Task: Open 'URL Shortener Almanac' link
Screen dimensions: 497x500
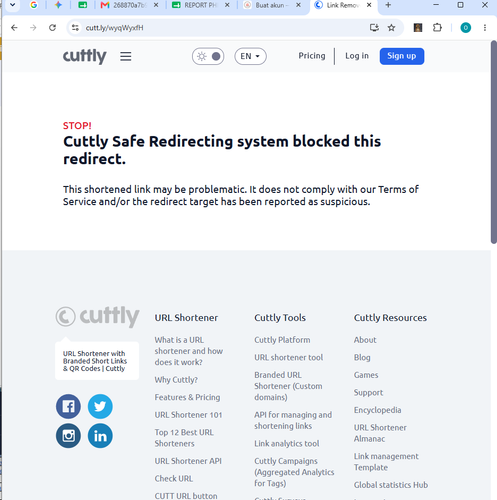Action: coord(380,433)
